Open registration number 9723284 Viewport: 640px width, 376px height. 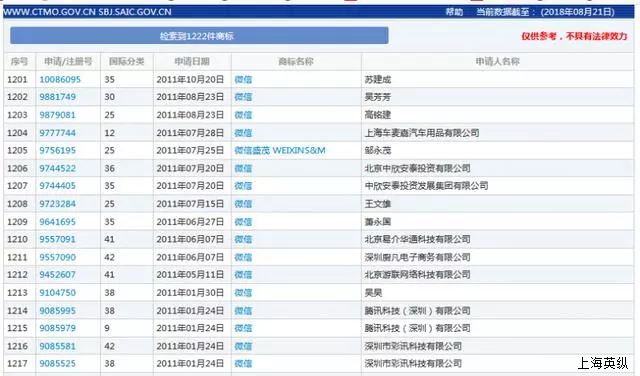58,204
